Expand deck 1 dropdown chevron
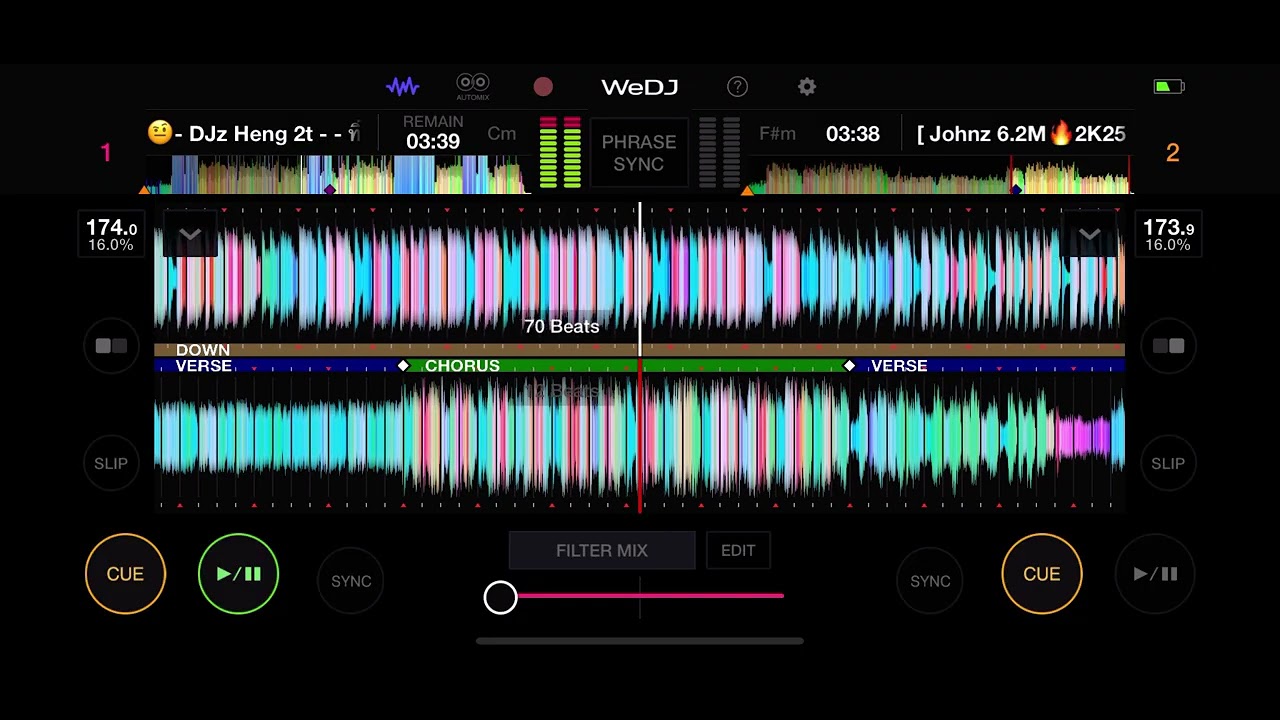 click(190, 236)
